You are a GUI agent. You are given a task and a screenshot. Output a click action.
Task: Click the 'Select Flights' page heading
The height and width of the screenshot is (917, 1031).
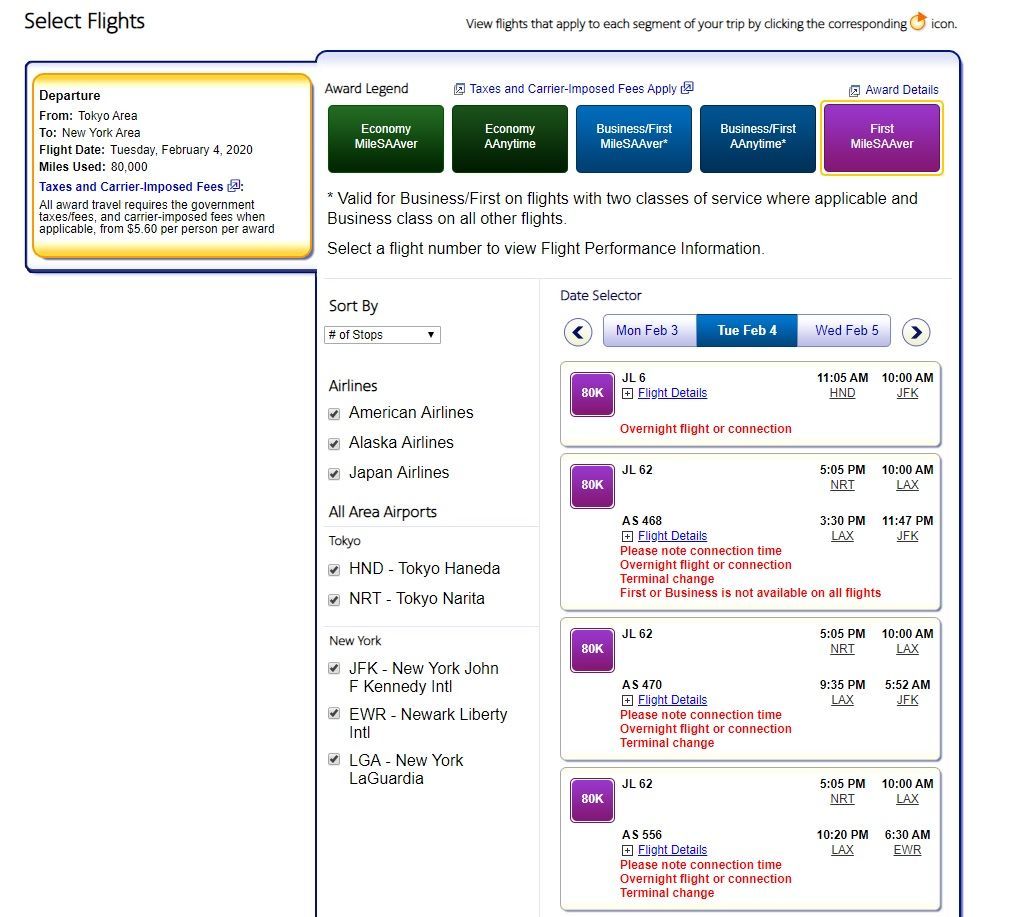coord(84,21)
